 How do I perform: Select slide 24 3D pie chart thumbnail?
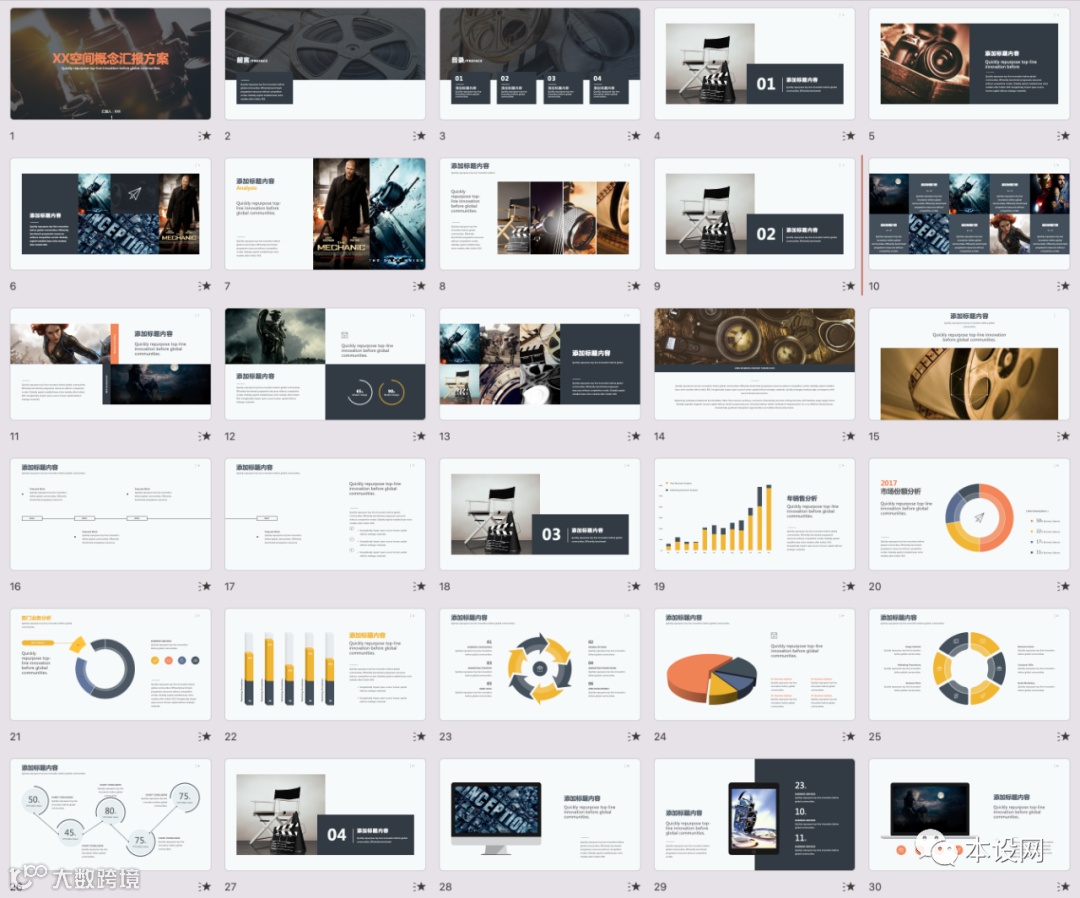pyautogui.click(x=754, y=664)
